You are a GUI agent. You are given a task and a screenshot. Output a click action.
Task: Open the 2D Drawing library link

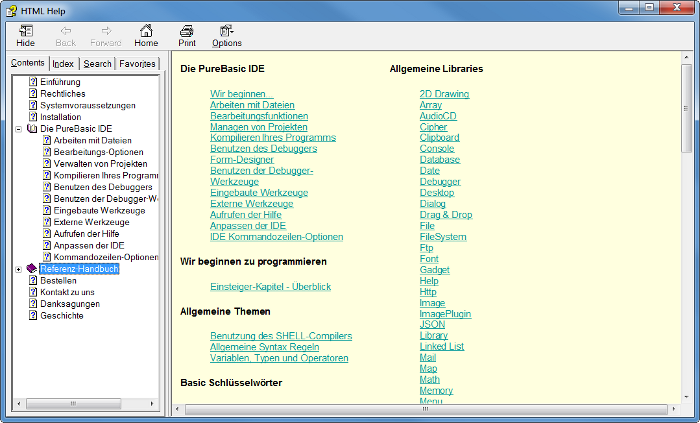pyautogui.click(x=444, y=94)
